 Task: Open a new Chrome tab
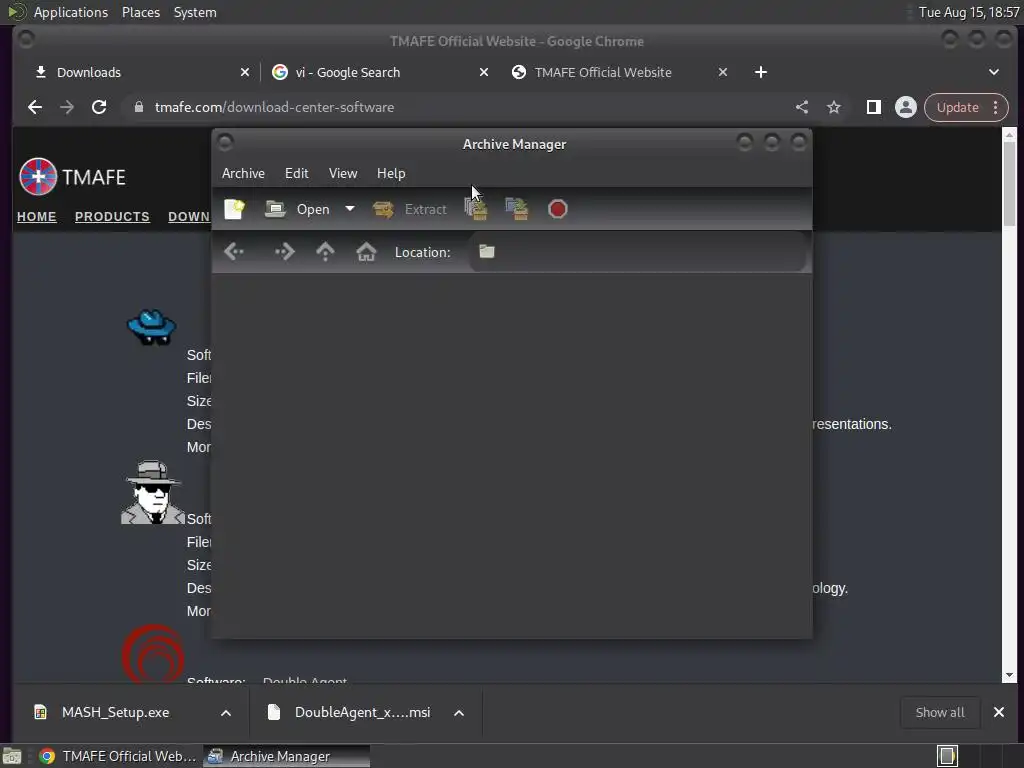[x=761, y=72]
